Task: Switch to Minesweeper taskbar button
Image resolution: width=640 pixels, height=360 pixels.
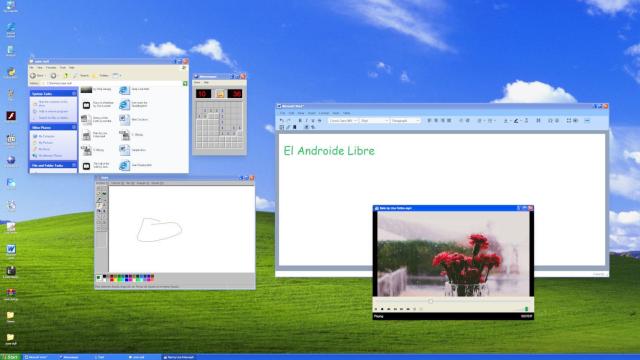Action: click(x=74, y=357)
